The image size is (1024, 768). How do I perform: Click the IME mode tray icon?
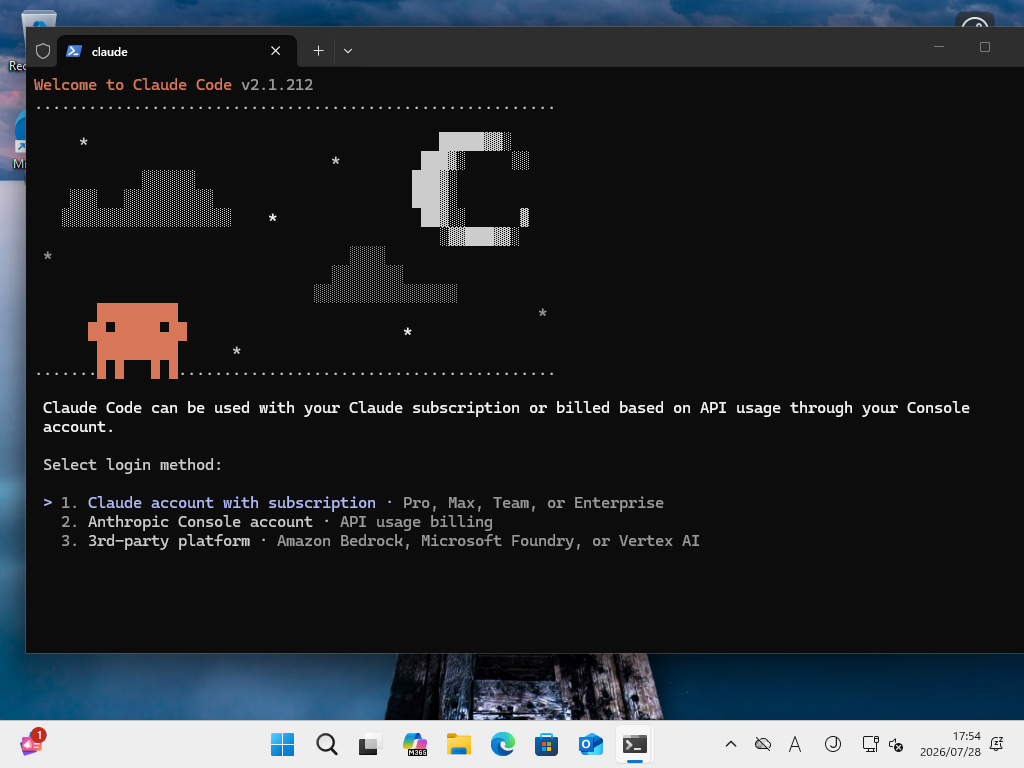tap(833, 744)
